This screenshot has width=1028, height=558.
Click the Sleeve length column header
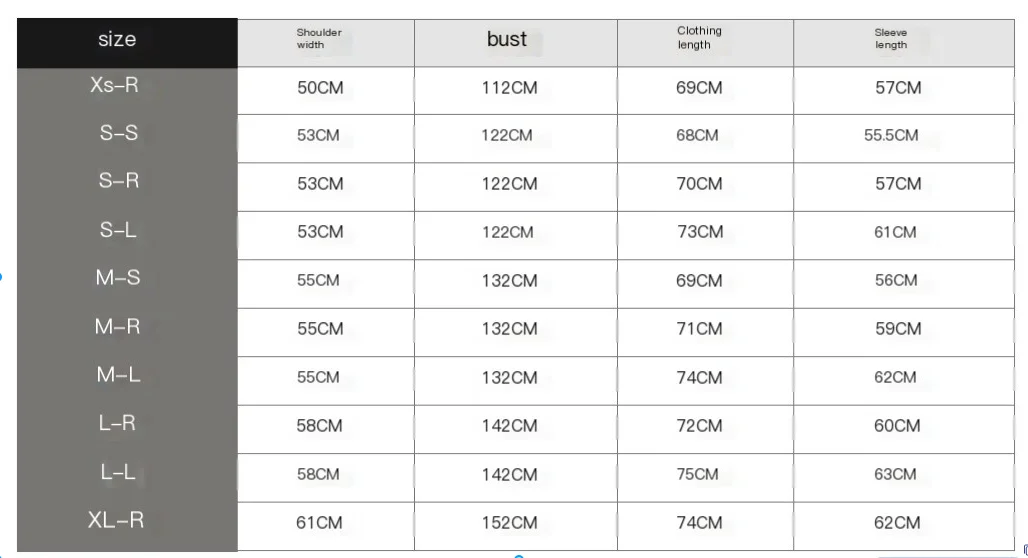coord(903,43)
